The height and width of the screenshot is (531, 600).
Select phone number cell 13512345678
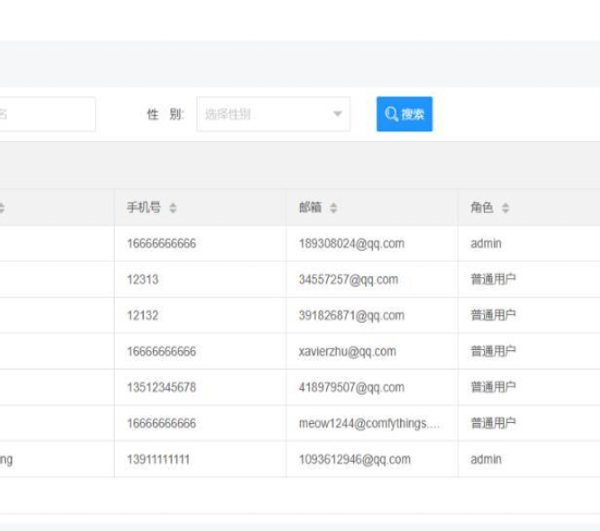161,387
